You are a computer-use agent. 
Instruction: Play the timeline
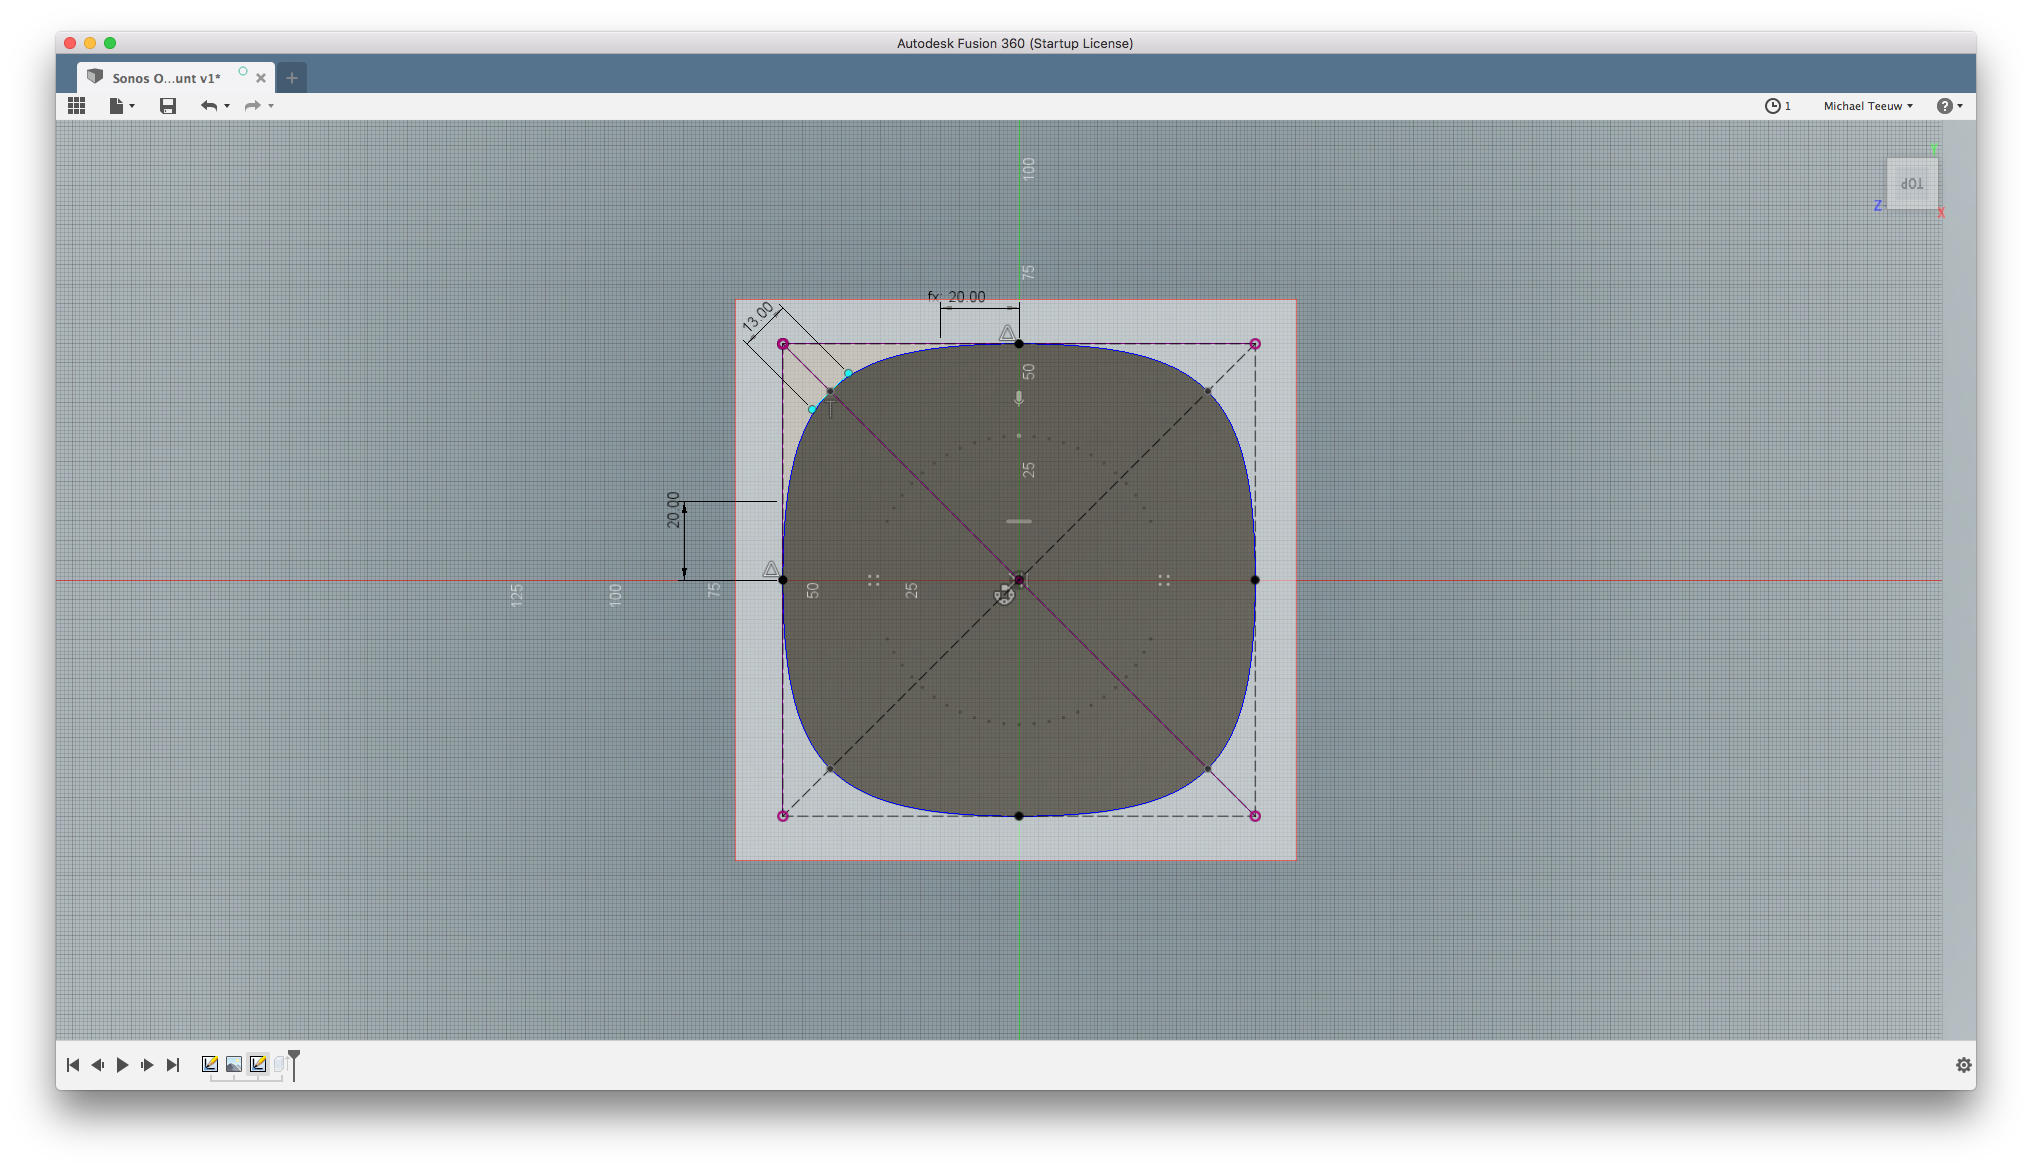point(122,1065)
